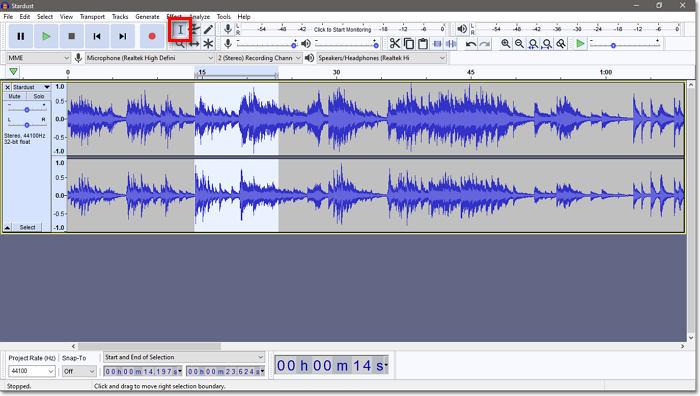Open the Tools menu
The width and height of the screenshot is (700, 396).
(224, 17)
